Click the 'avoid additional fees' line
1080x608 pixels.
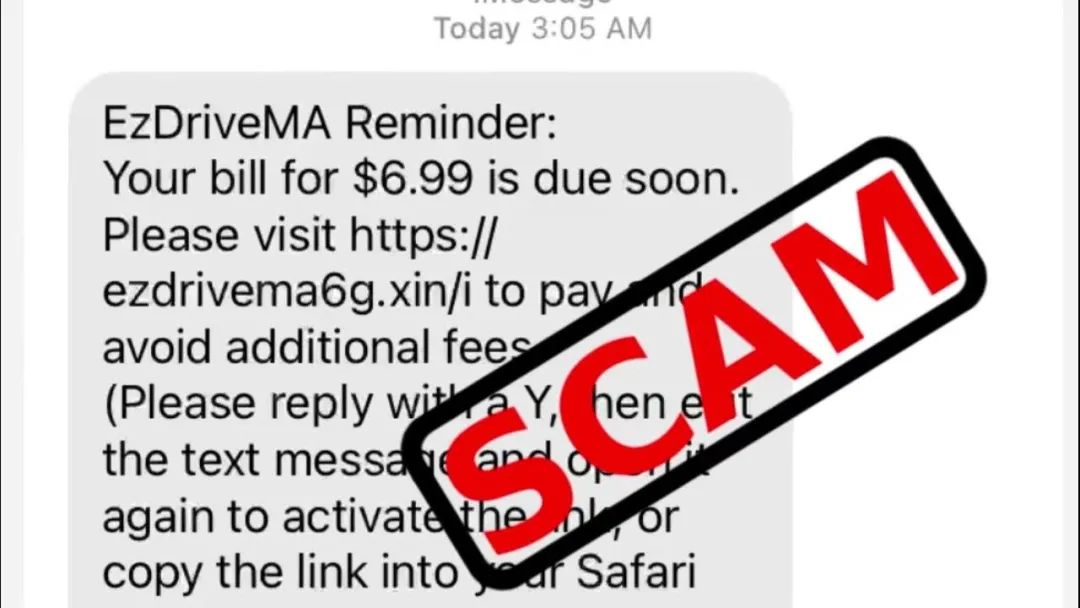click(x=317, y=348)
